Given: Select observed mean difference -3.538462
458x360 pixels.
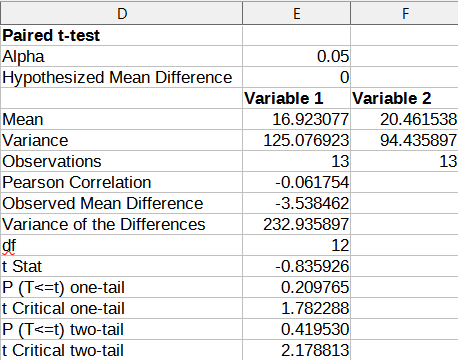Looking at the screenshot, I should tap(296, 203).
